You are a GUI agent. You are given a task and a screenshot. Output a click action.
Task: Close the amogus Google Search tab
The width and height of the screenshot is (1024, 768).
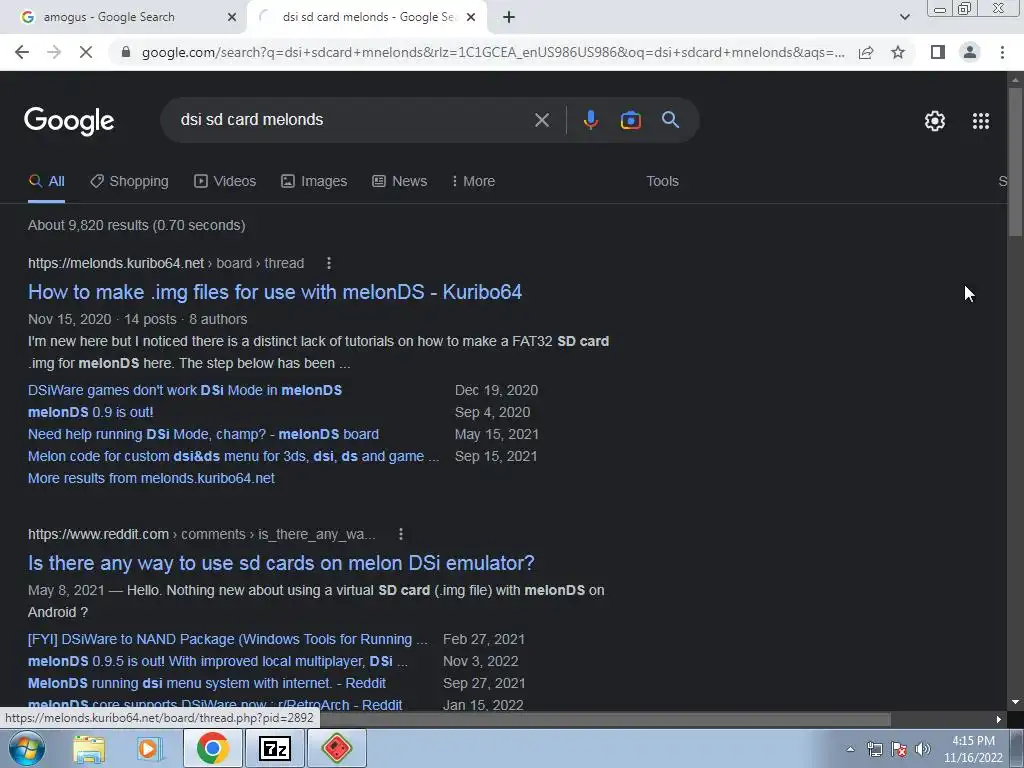(x=232, y=18)
